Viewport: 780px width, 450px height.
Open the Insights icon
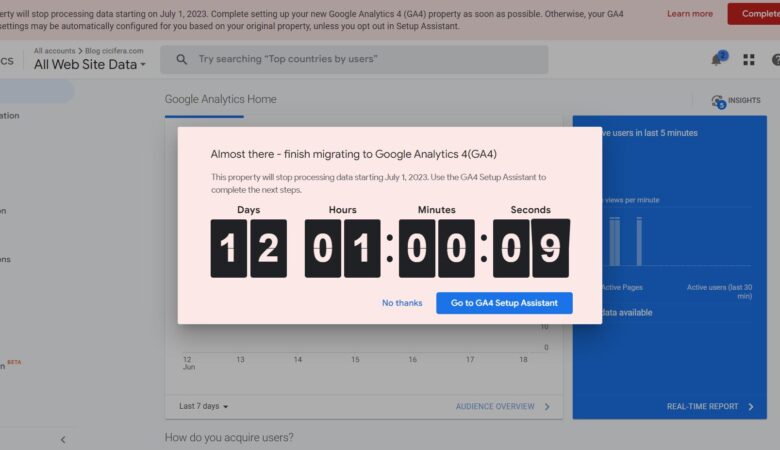[x=718, y=101]
